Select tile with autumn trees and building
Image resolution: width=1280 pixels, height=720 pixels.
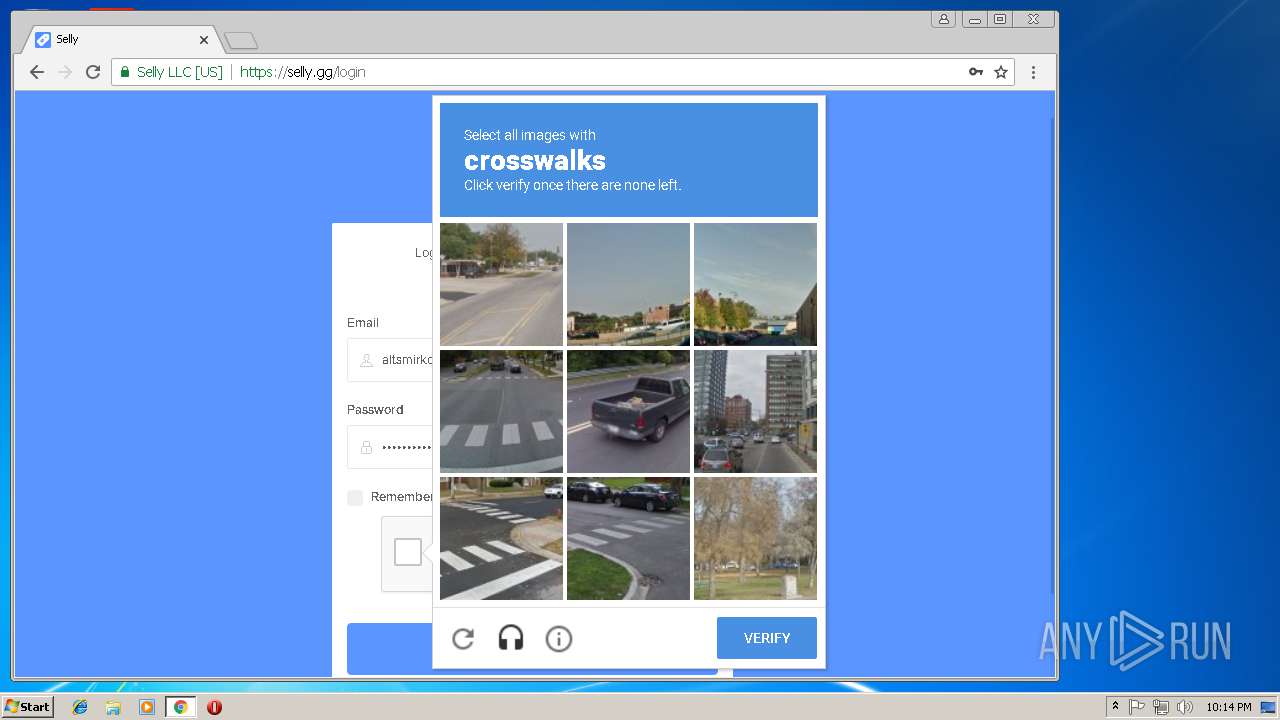[x=755, y=284]
